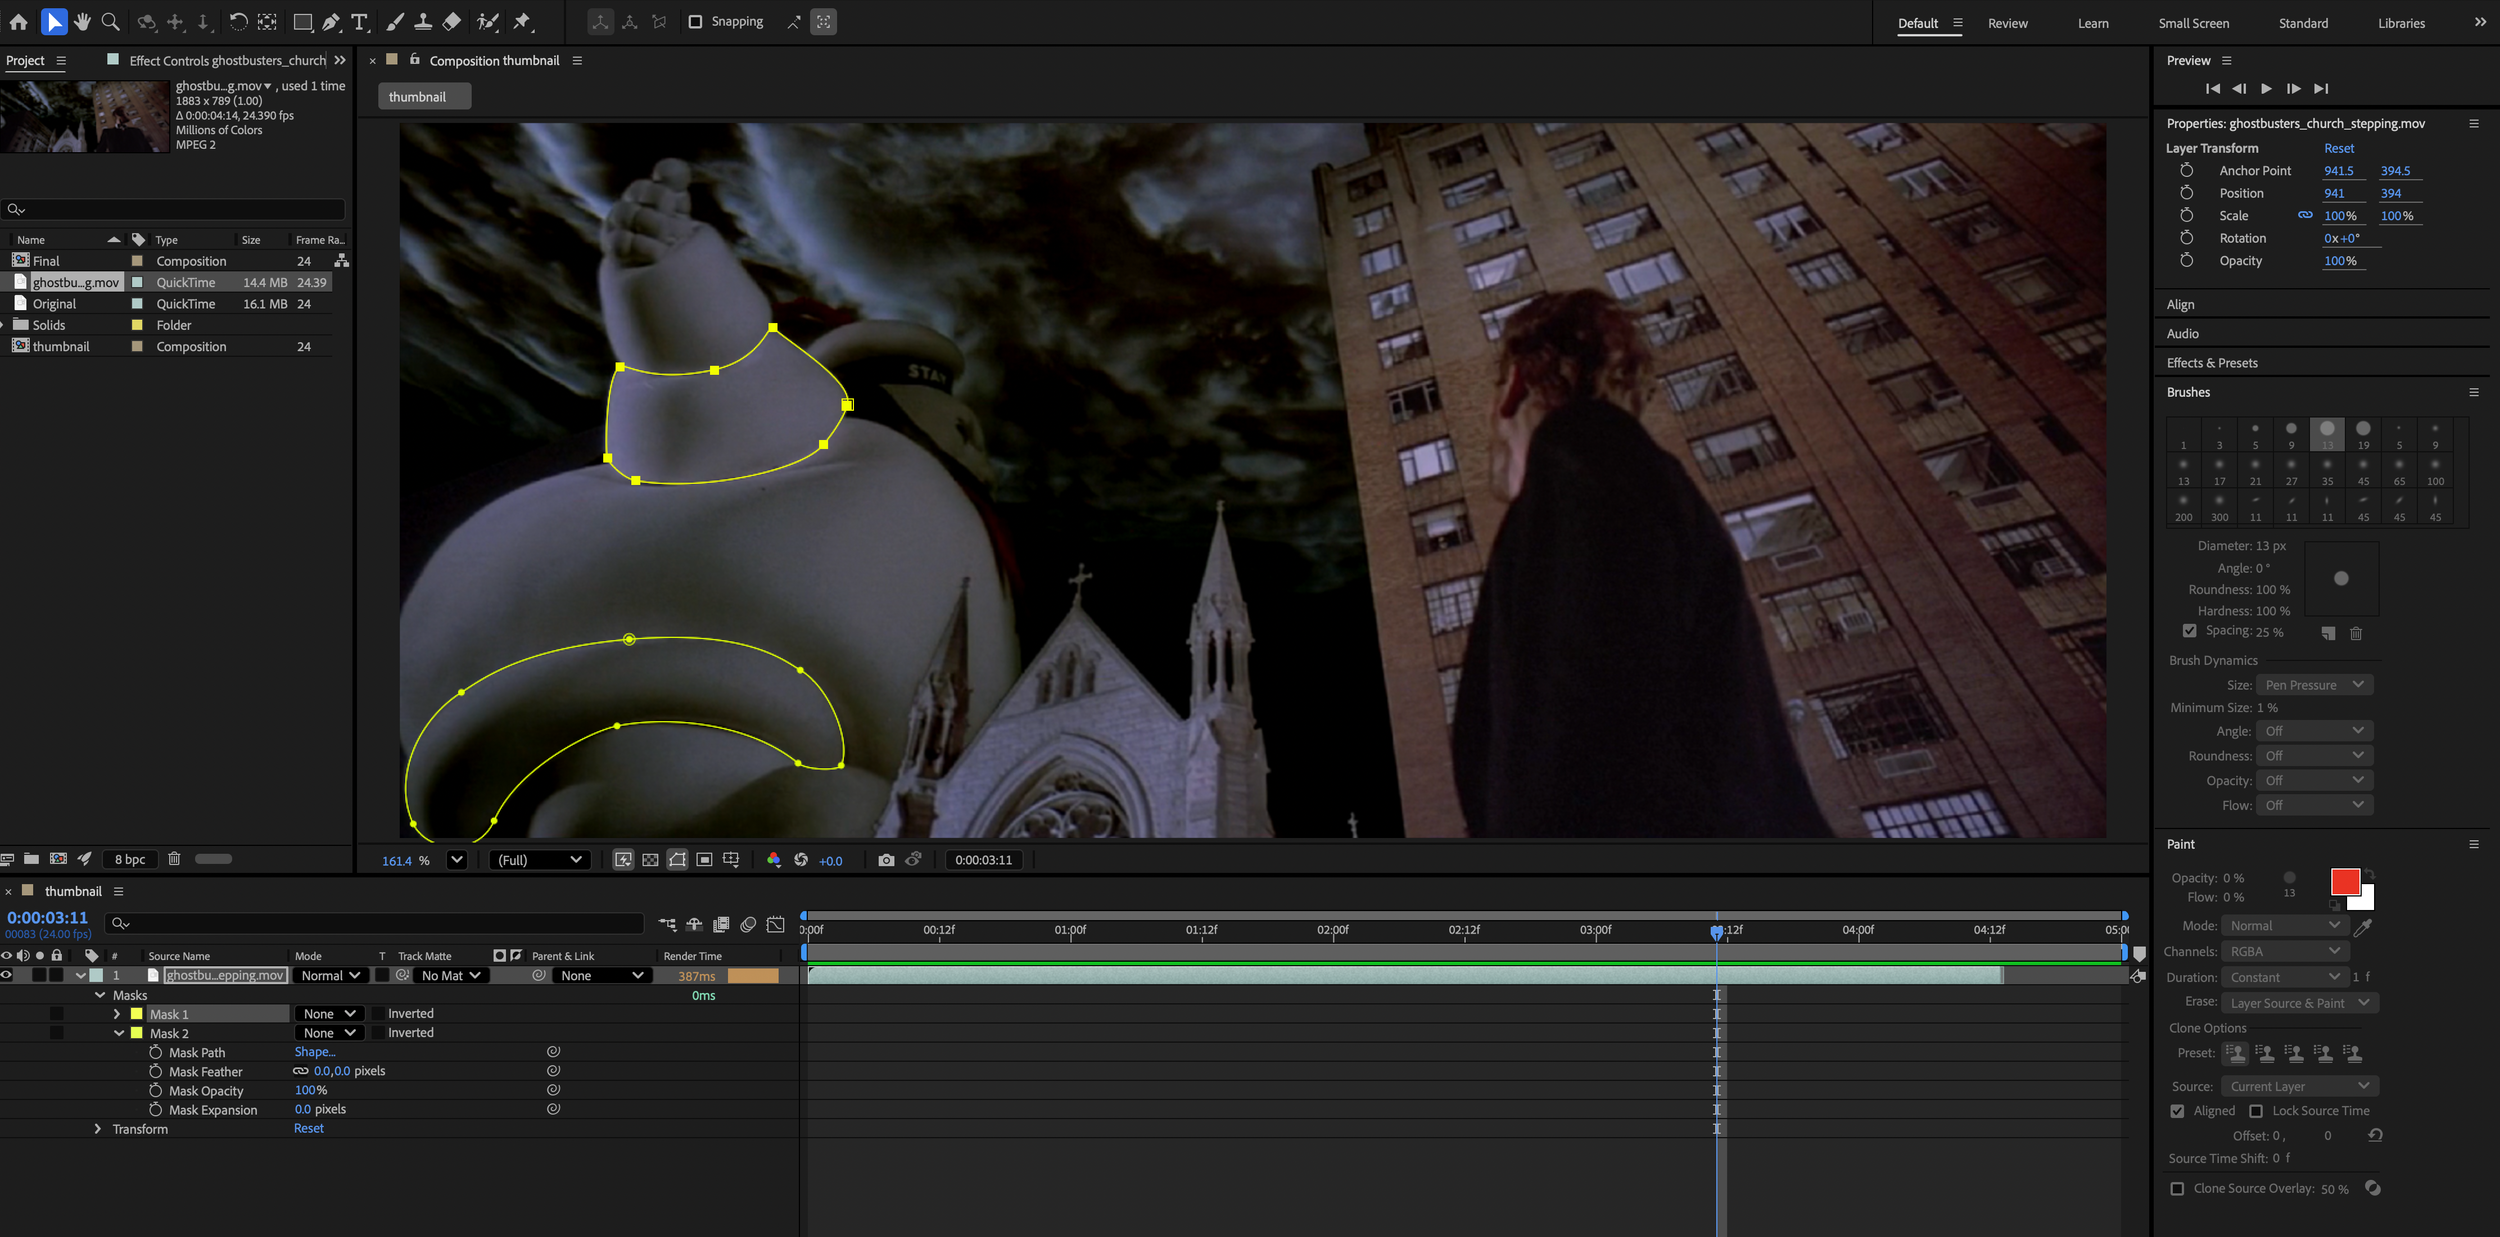Uncheck the Aligned clone option
The height and width of the screenshot is (1237, 2500).
click(2177, 1111)
